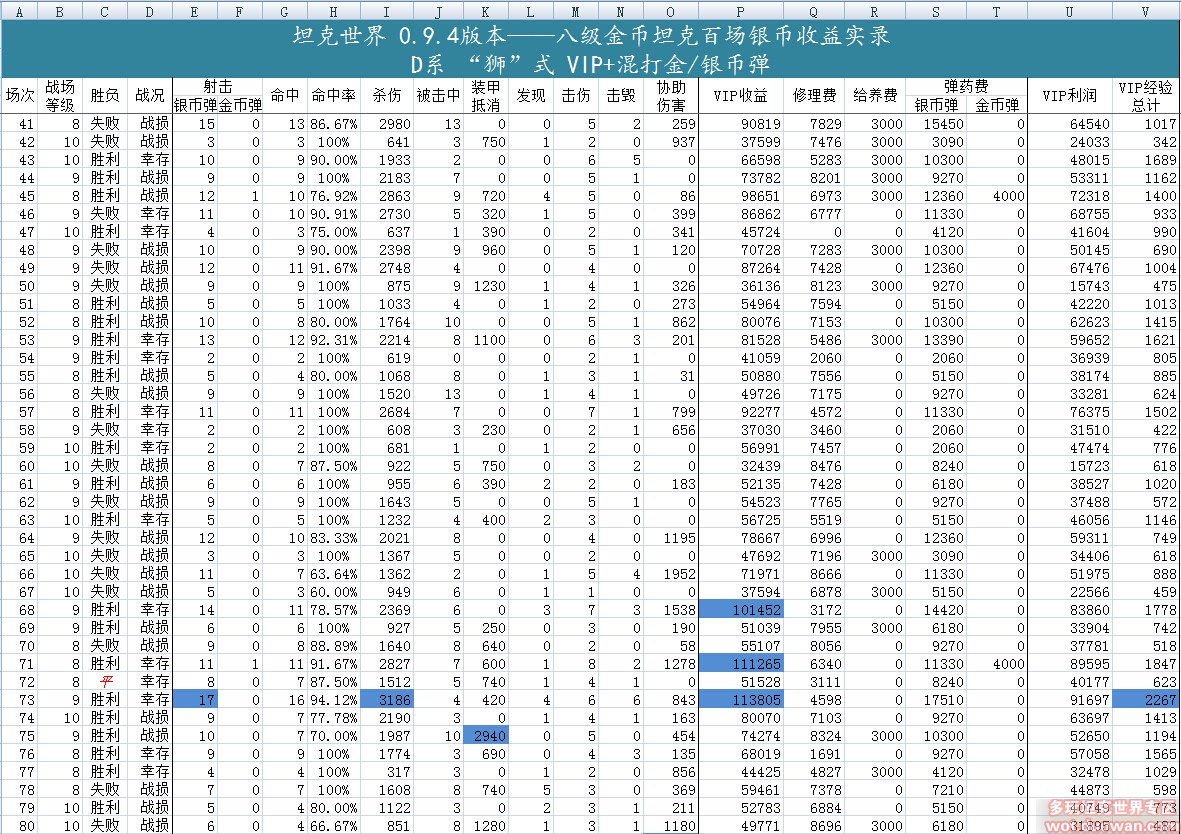Select the highlighted cell with value 2940

(x=486, y=736)
